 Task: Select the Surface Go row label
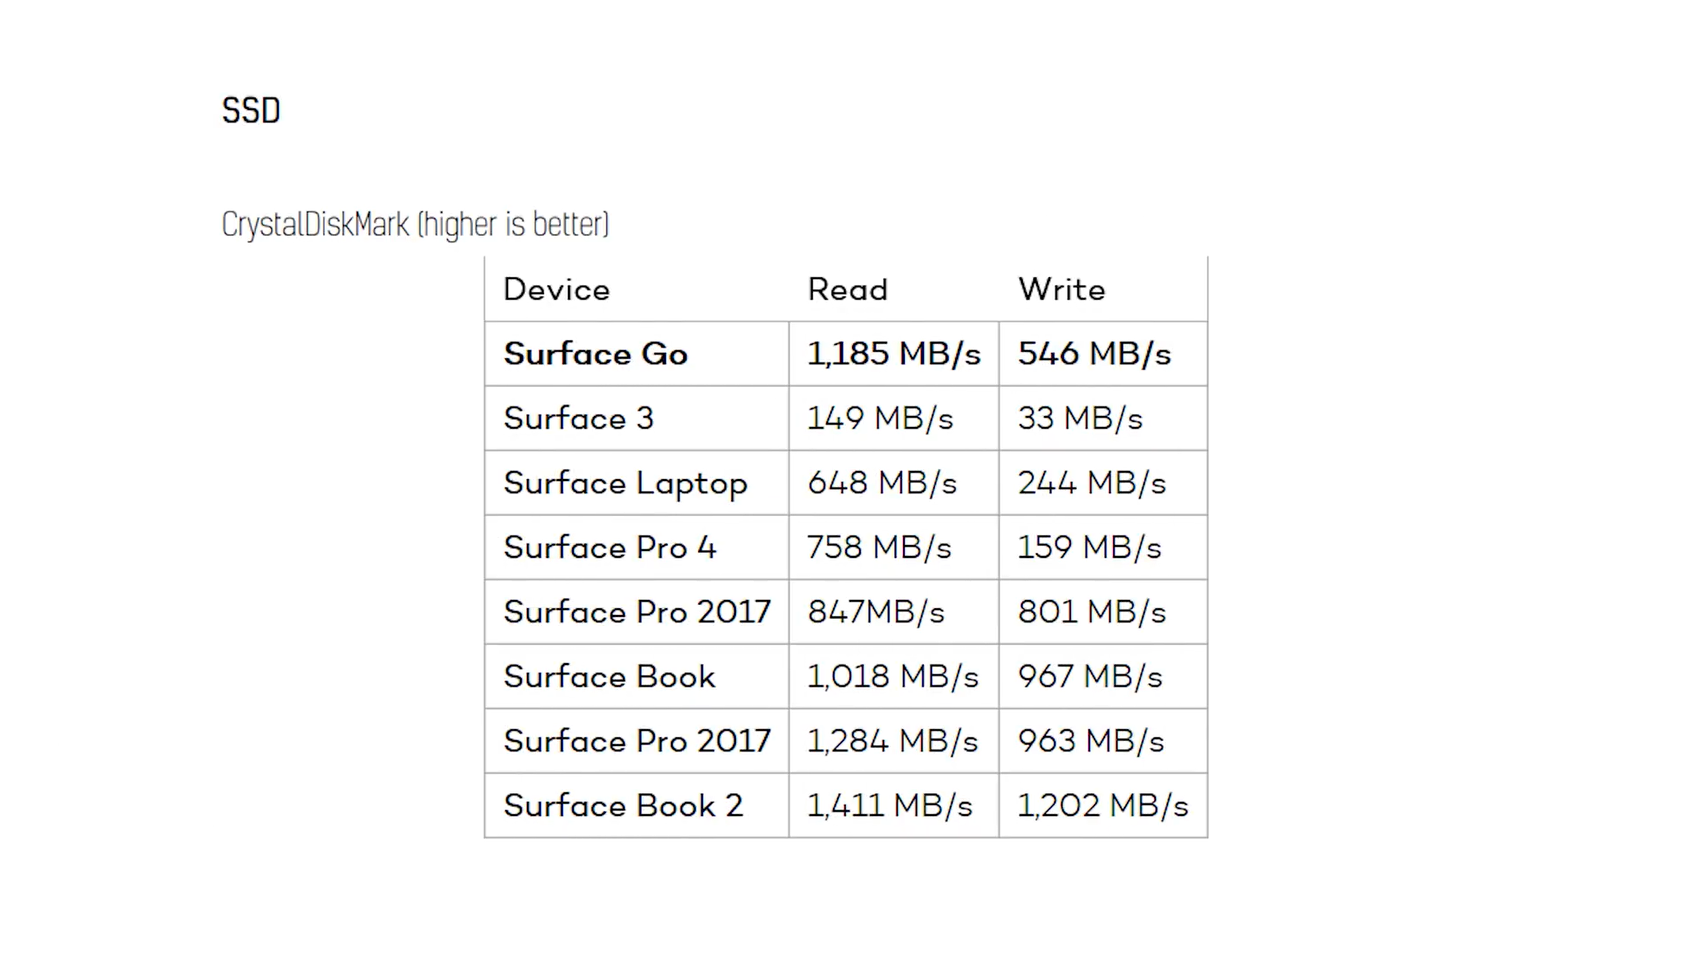click(x=596, y=354)
